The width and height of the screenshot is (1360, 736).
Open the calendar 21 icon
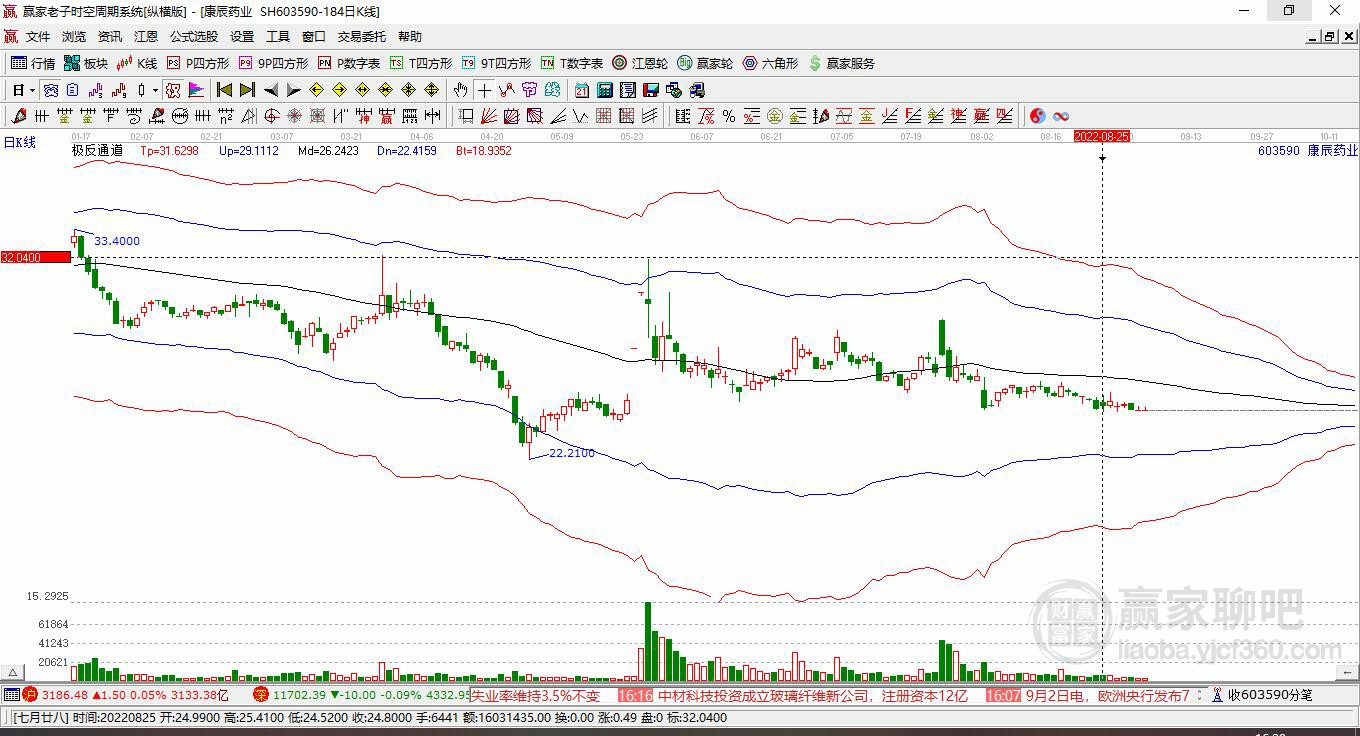point(581,90)
